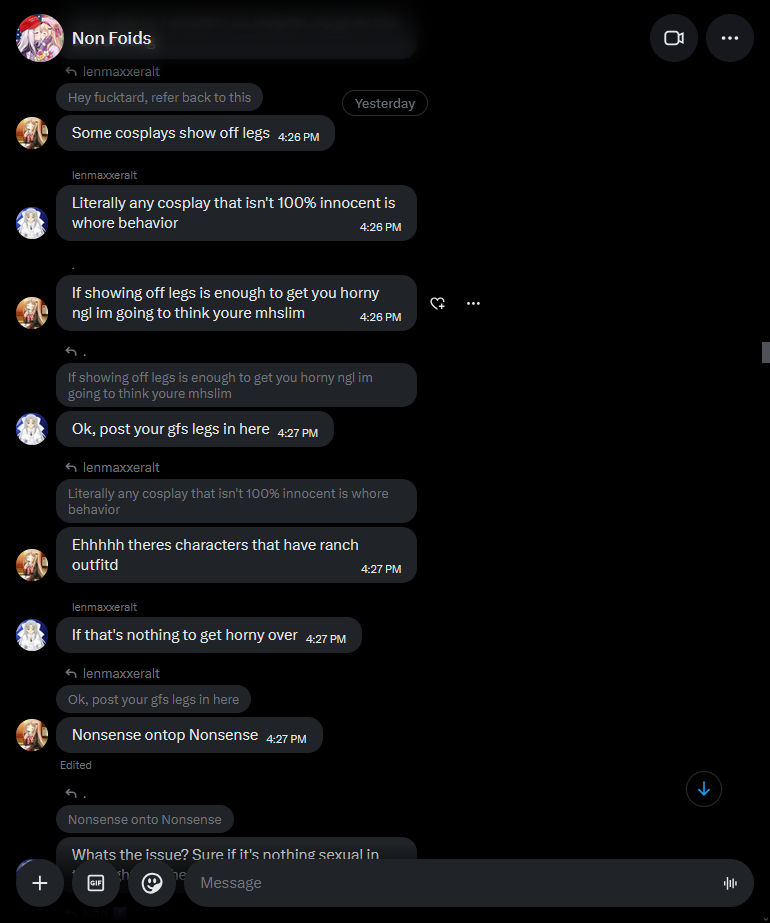Start recording a voice message

730,883
